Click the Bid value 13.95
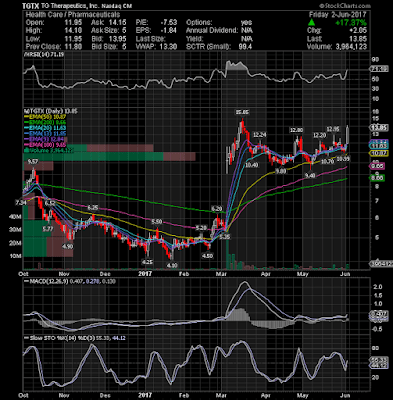This screenshot has width=393, height=400. [x=119, y=39]
